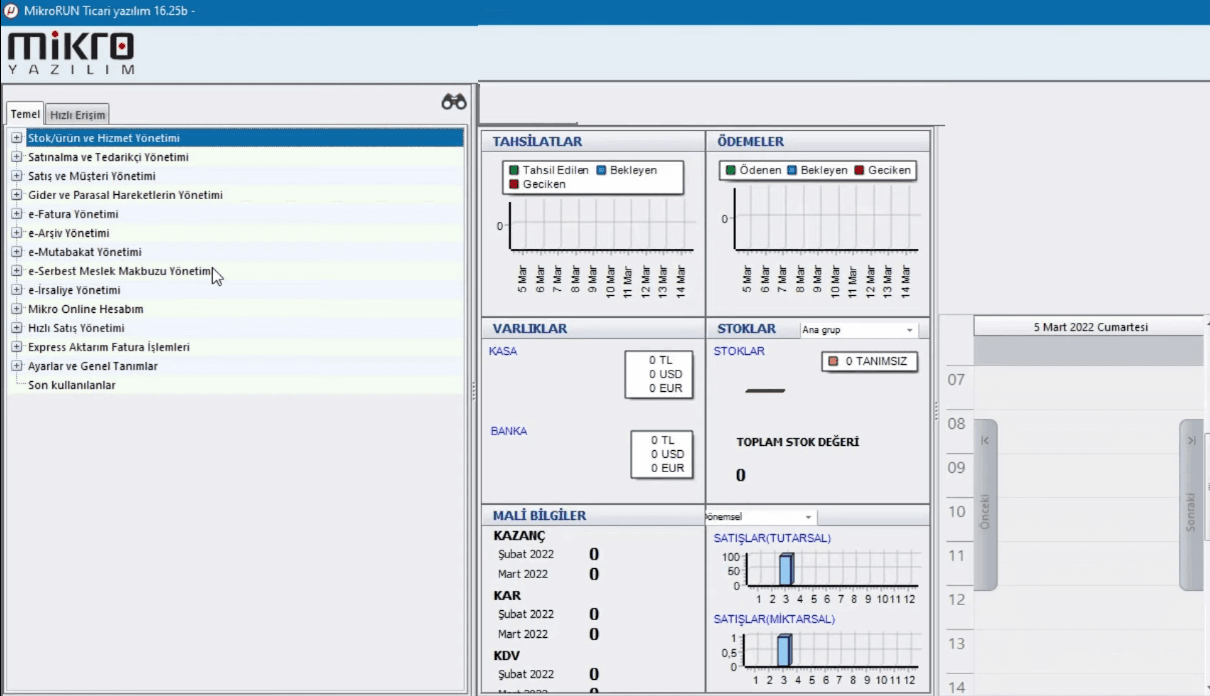This screenshot has width=1210, height=696.
Task: Click red Geciken swatch in Ödemeler legend
Action: point(860,170)
